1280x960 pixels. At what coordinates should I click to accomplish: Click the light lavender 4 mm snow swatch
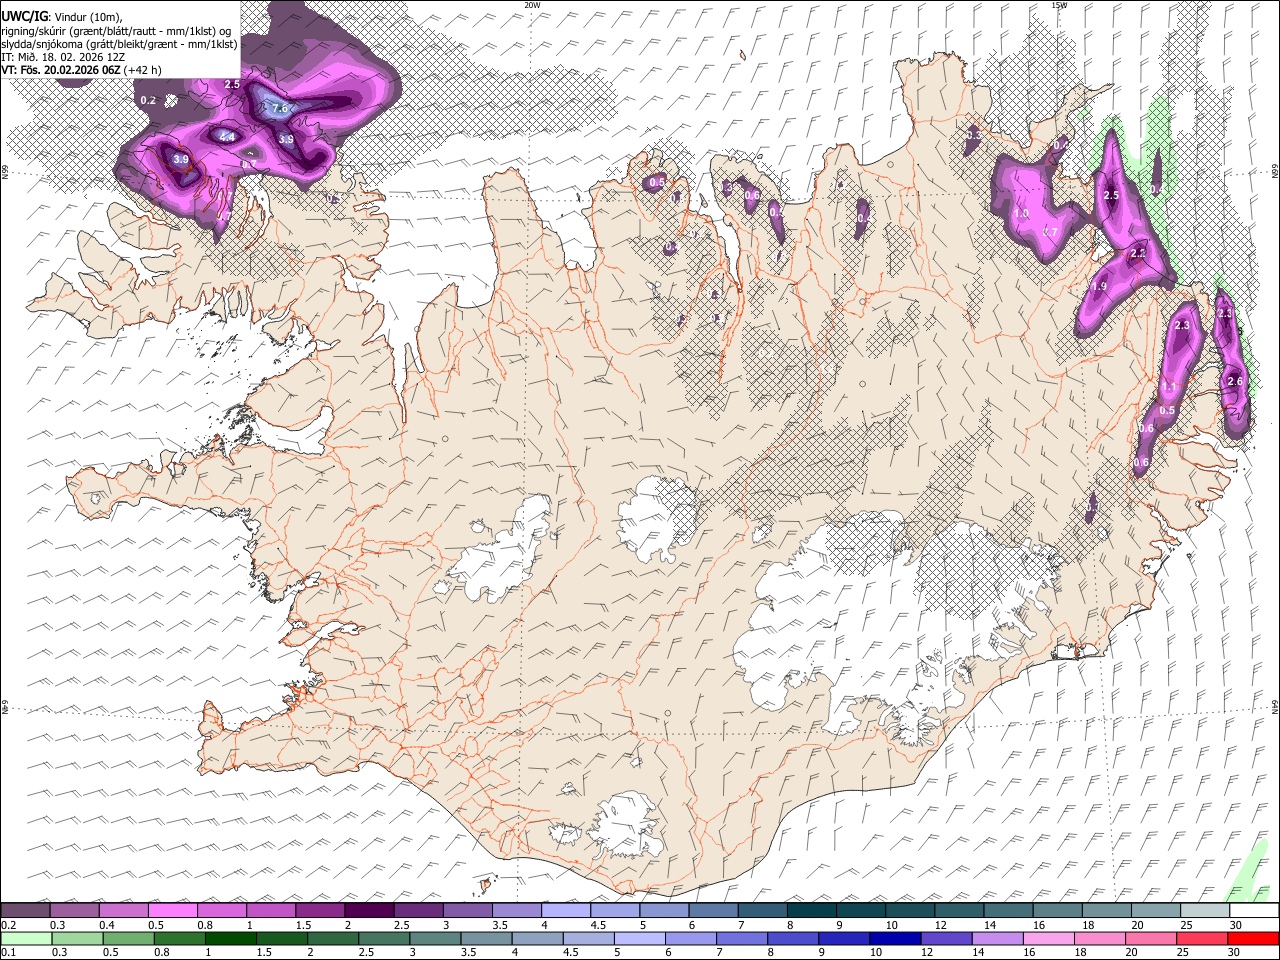pyautogui.click(x=565, y=911)
